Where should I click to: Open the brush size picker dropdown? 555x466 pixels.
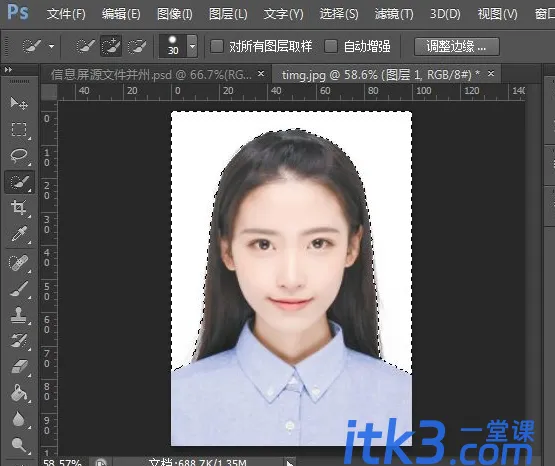coord(192,46)
